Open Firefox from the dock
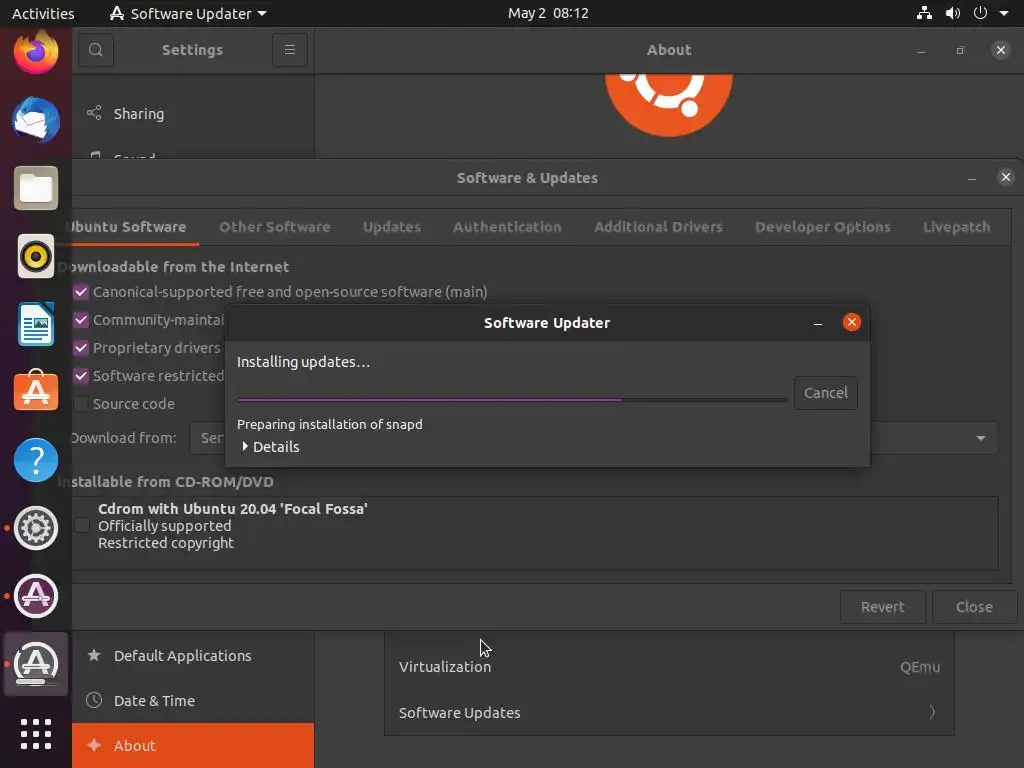This screenshot has width=1024, height=768. click(x=36, y=52)
